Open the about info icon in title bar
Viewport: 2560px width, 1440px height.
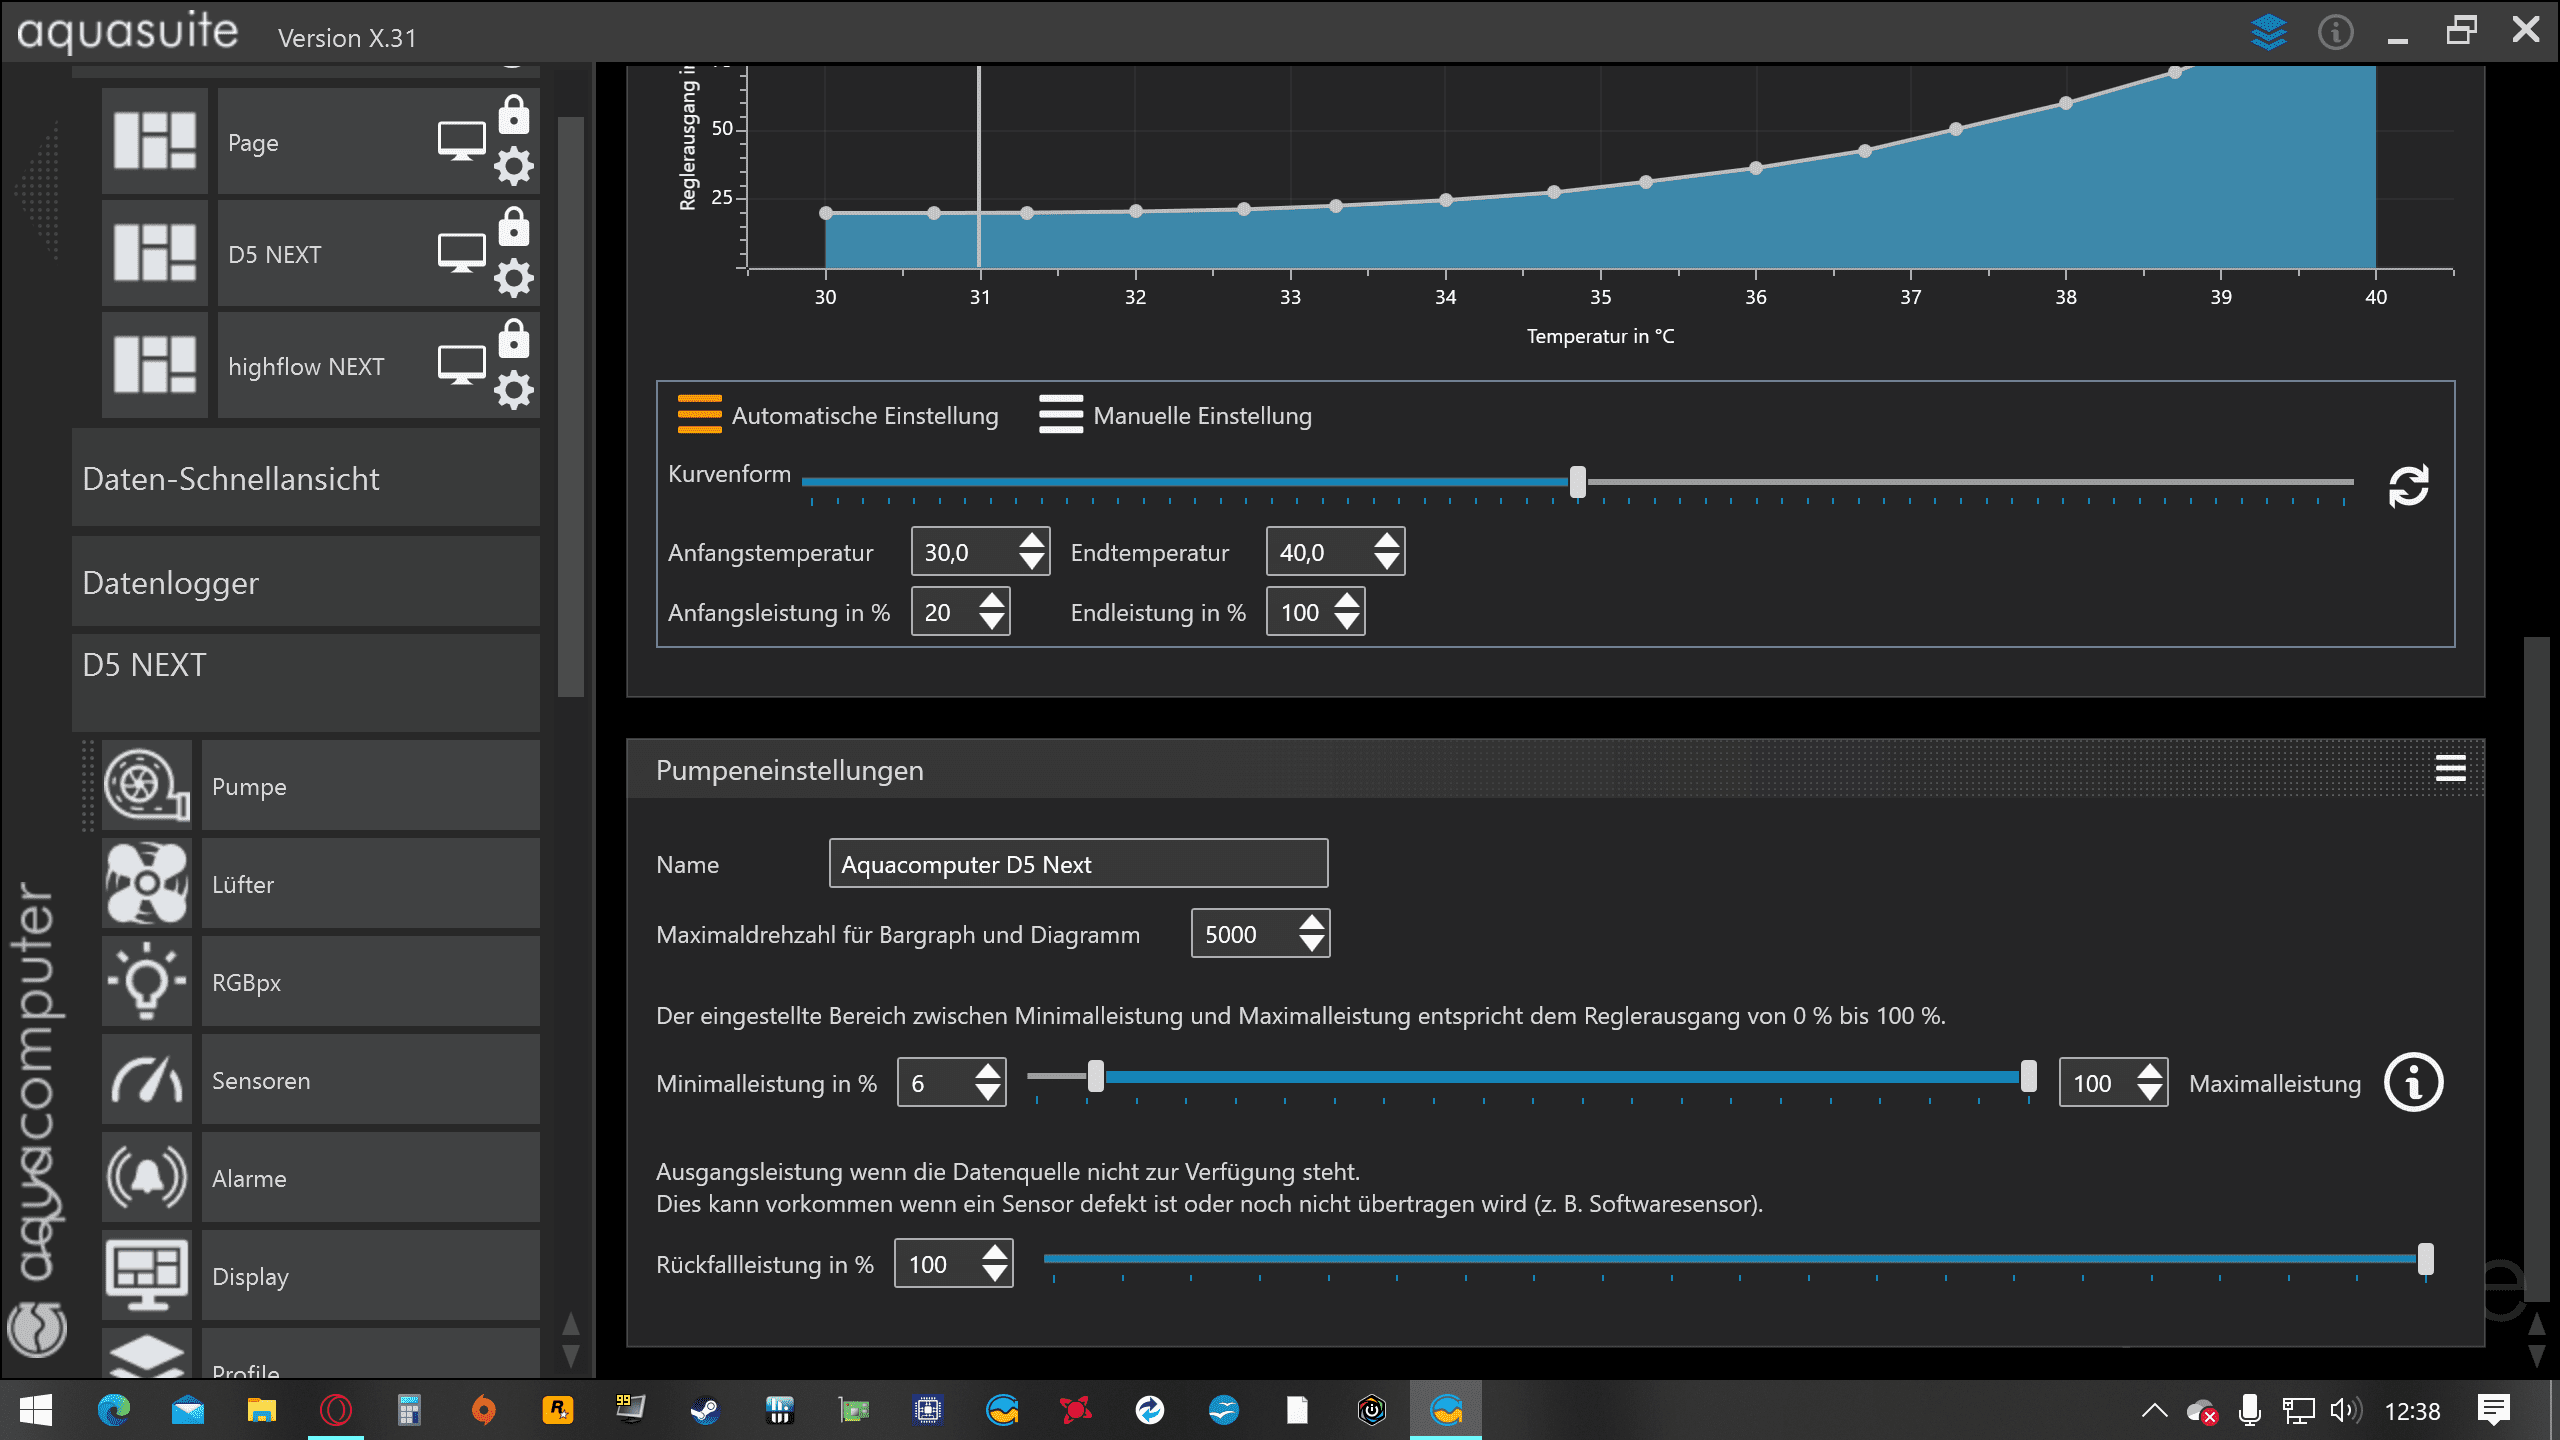coord(2335,32)
